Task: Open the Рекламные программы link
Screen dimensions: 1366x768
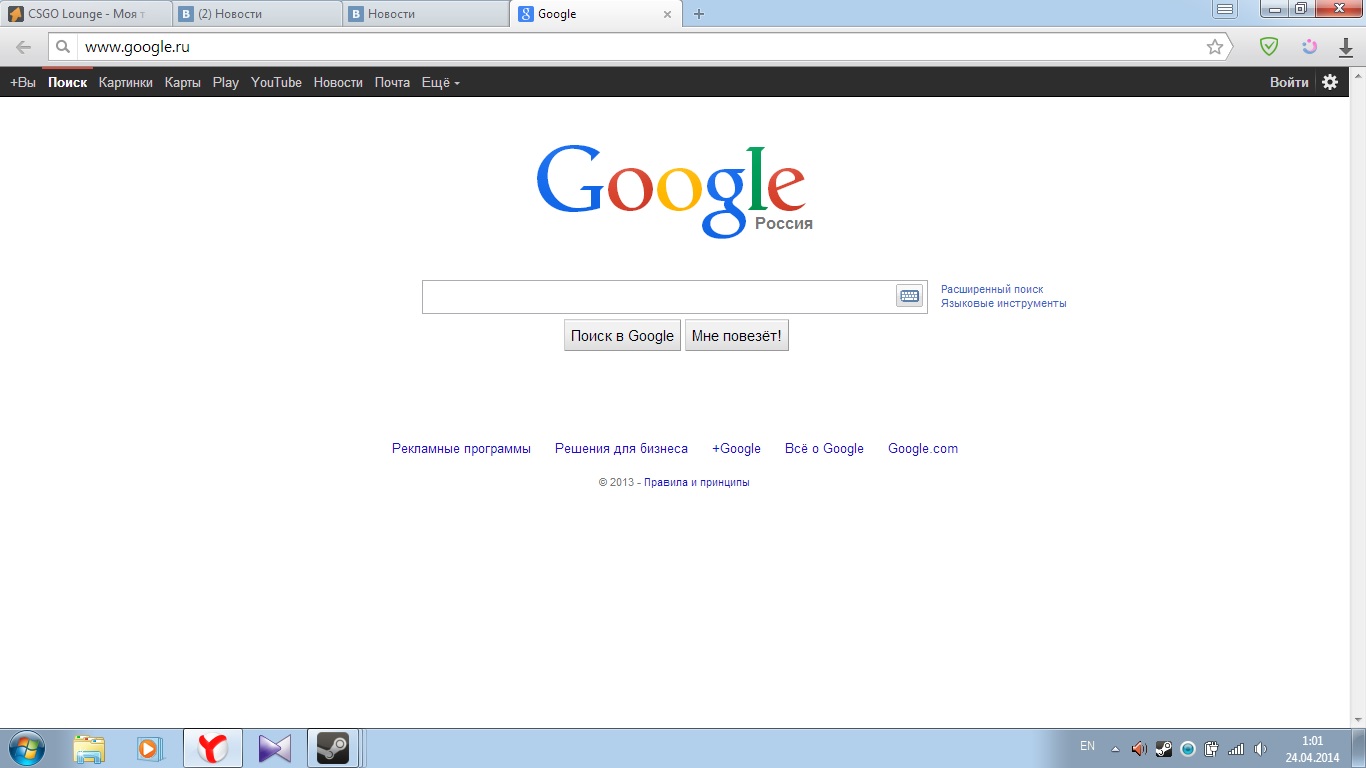Action: [x=461, y=448]
